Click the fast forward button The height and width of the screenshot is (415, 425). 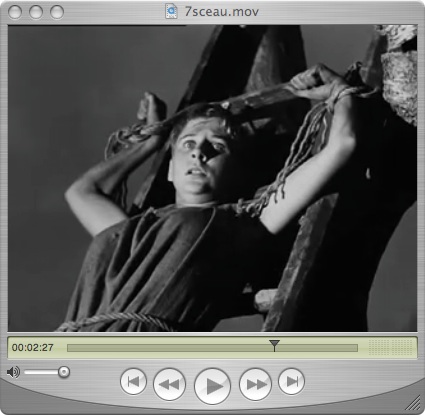coord(255,384)
